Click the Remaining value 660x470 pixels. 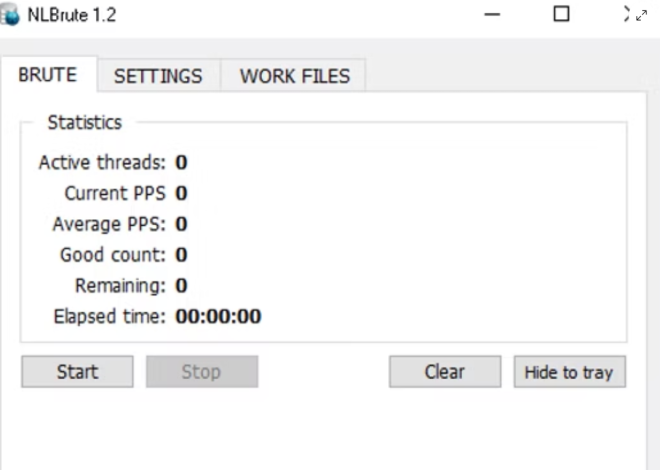(182, 286)
